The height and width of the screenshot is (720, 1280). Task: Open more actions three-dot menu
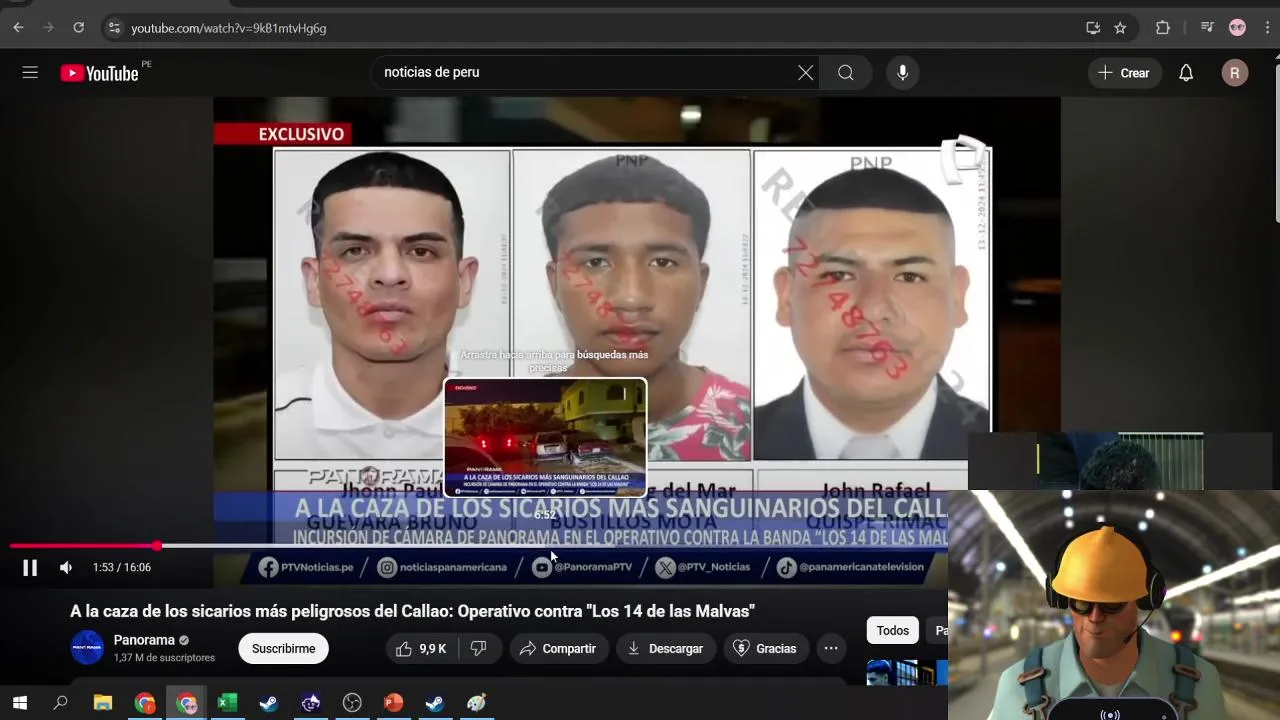click(x=831, y=649)
